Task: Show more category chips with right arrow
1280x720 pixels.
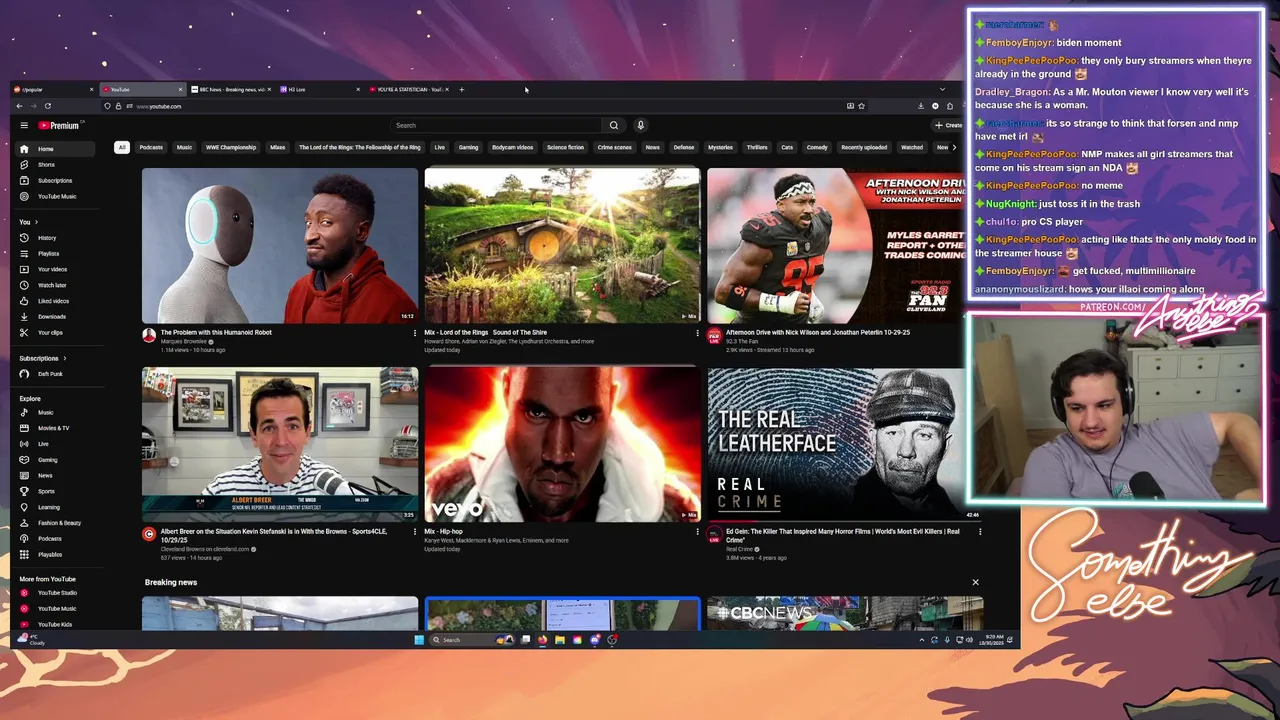Action: pyautogui.click(x=954, y=147)
